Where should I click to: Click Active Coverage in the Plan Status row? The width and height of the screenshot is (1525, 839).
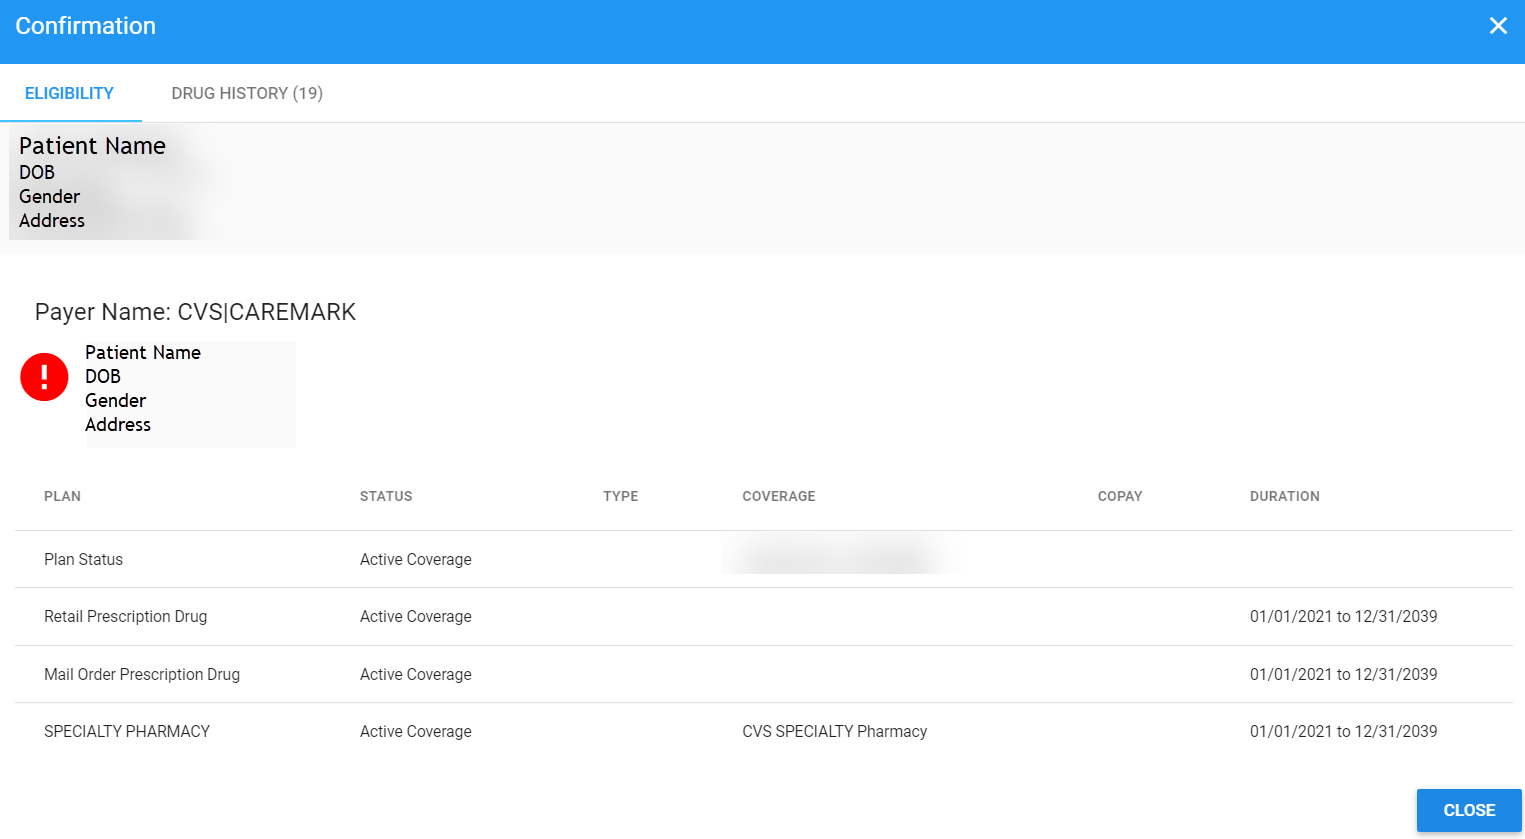pyautogui.click(x=416, y=559)
